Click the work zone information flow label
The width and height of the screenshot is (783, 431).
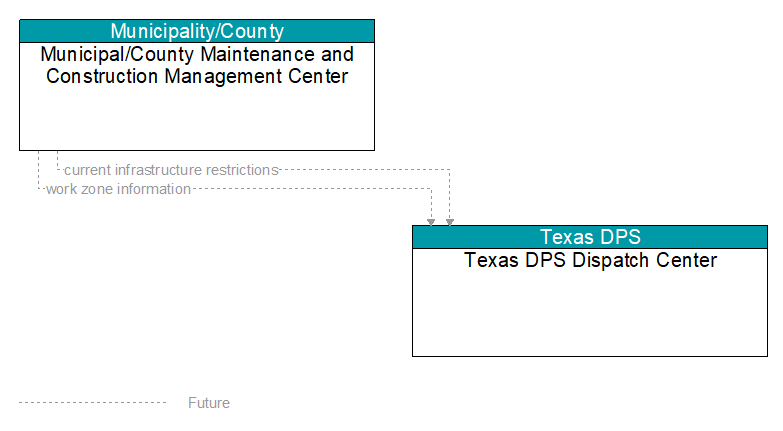pos(118,189)
